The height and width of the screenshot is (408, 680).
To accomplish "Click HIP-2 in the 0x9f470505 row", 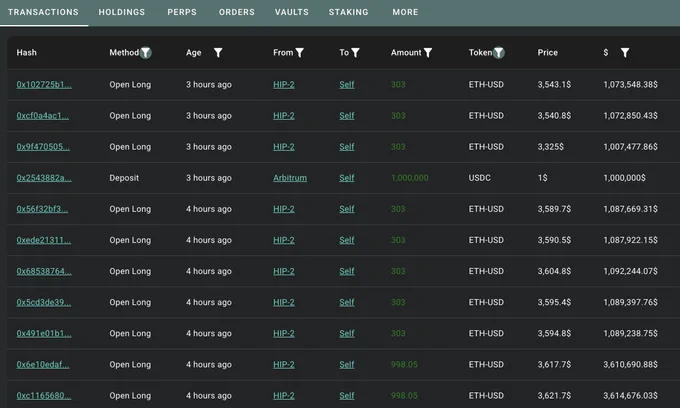I will tap(284, 147).
